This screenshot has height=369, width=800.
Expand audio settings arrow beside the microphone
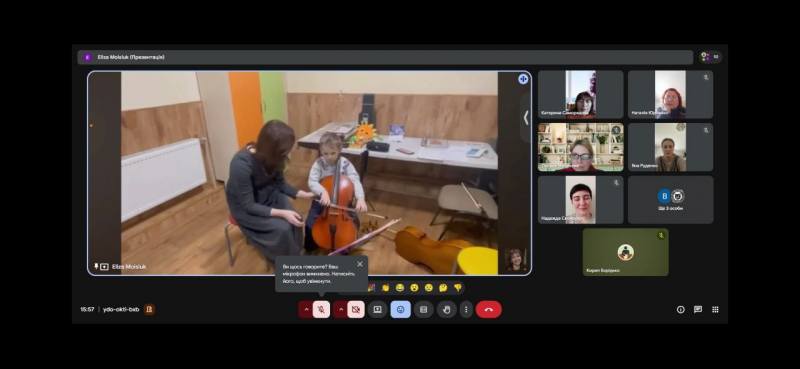pyautogui.click(x=306, y=309)
